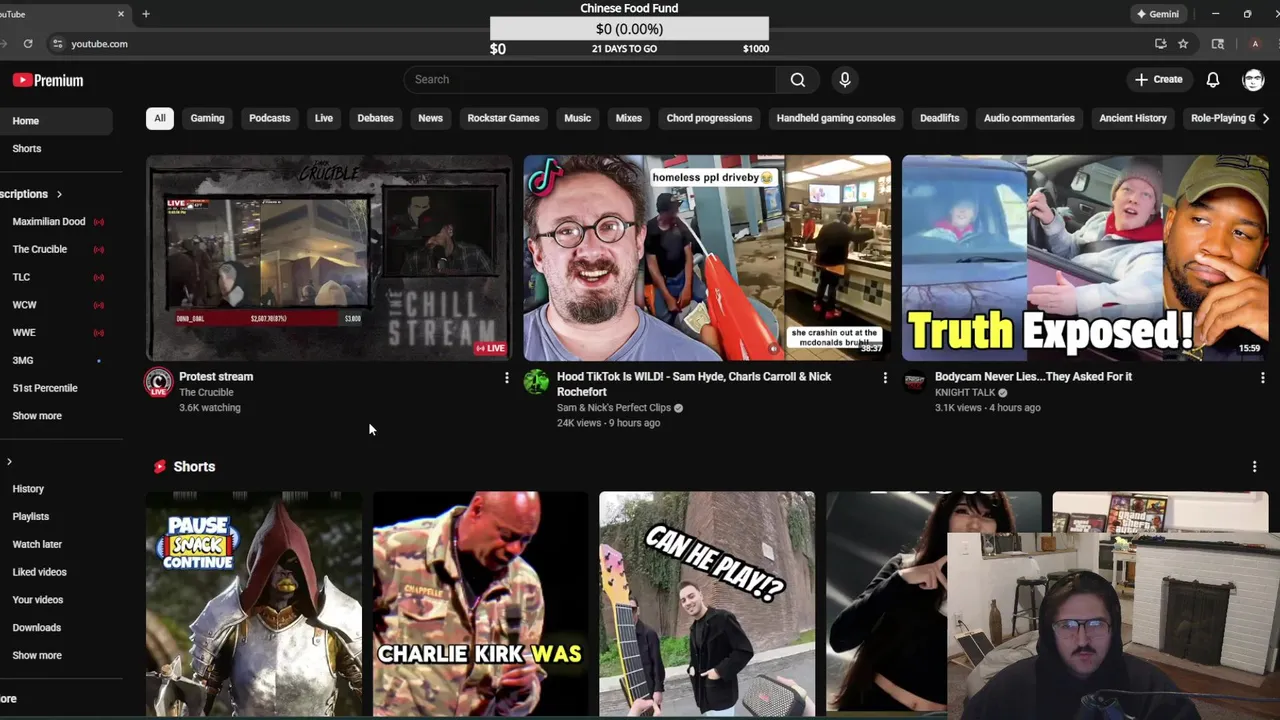
Task: Open the notifications bell
Action: point(1212,80)
